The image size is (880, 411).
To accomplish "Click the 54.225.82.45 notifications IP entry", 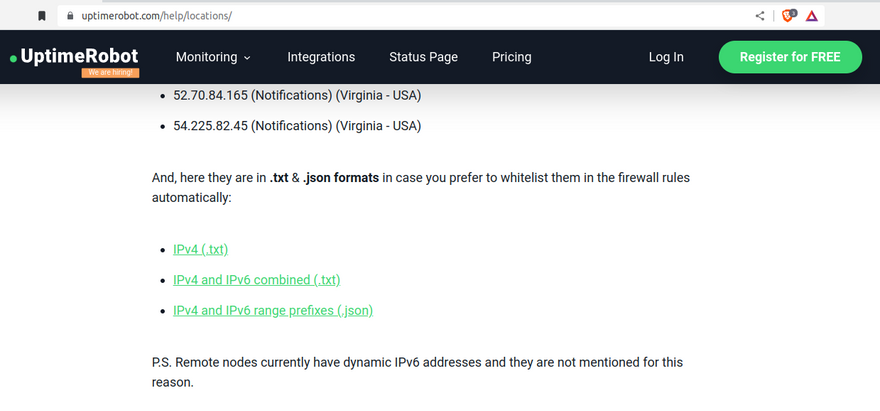I will click(x=297, y=126).
